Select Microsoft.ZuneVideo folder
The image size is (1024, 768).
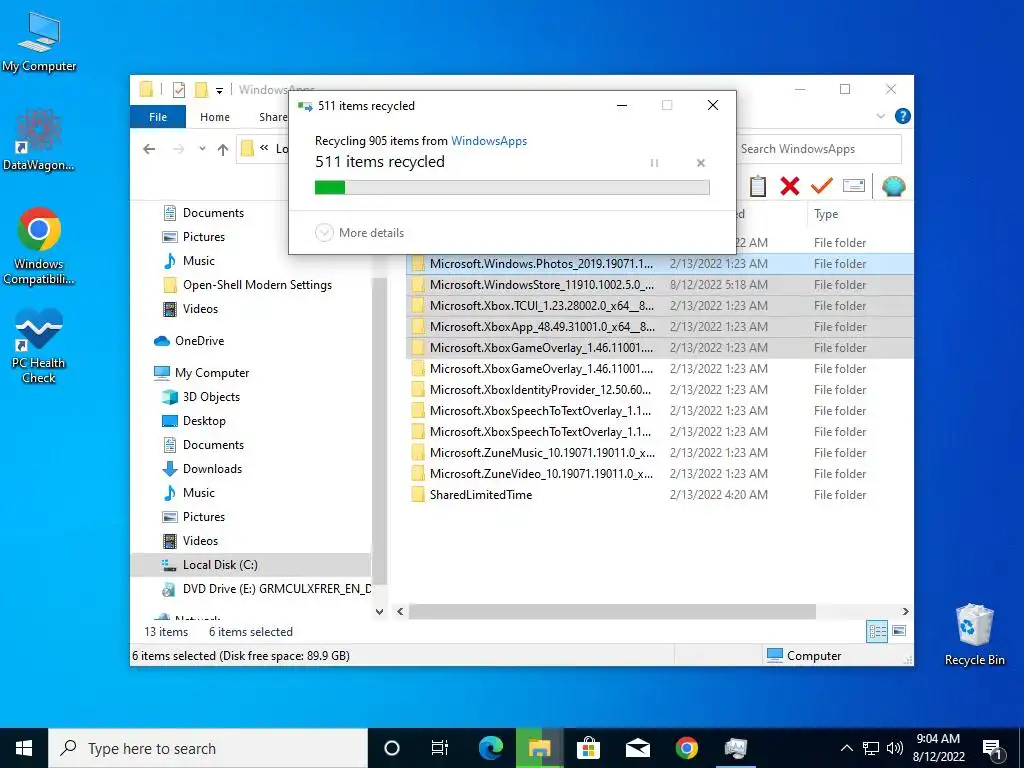point(660,473)
